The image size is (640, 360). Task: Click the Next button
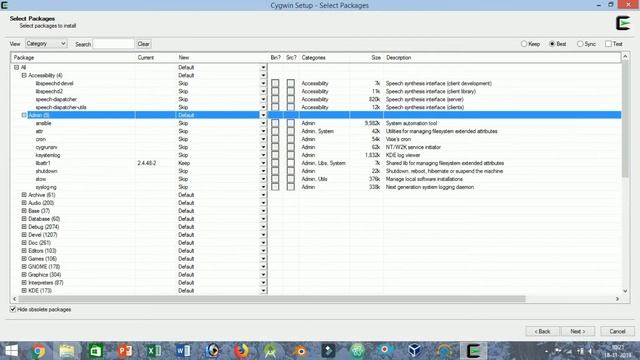tap(578, 331)
